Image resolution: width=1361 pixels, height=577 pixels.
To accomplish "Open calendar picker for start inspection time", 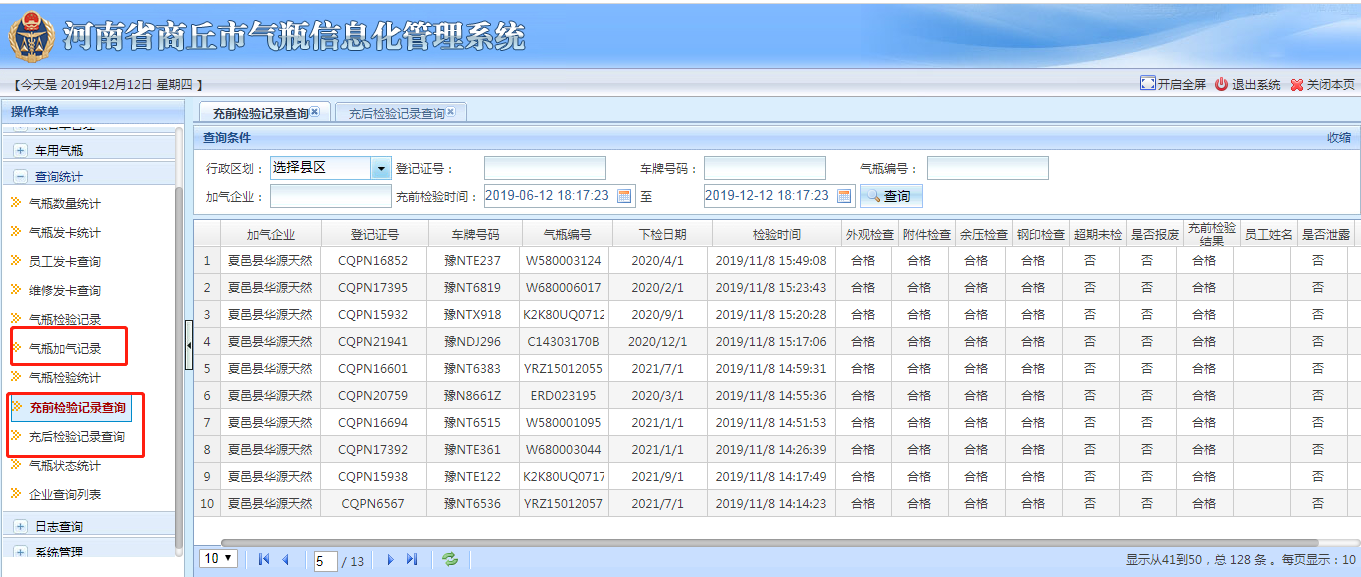I will coord(625,196).
